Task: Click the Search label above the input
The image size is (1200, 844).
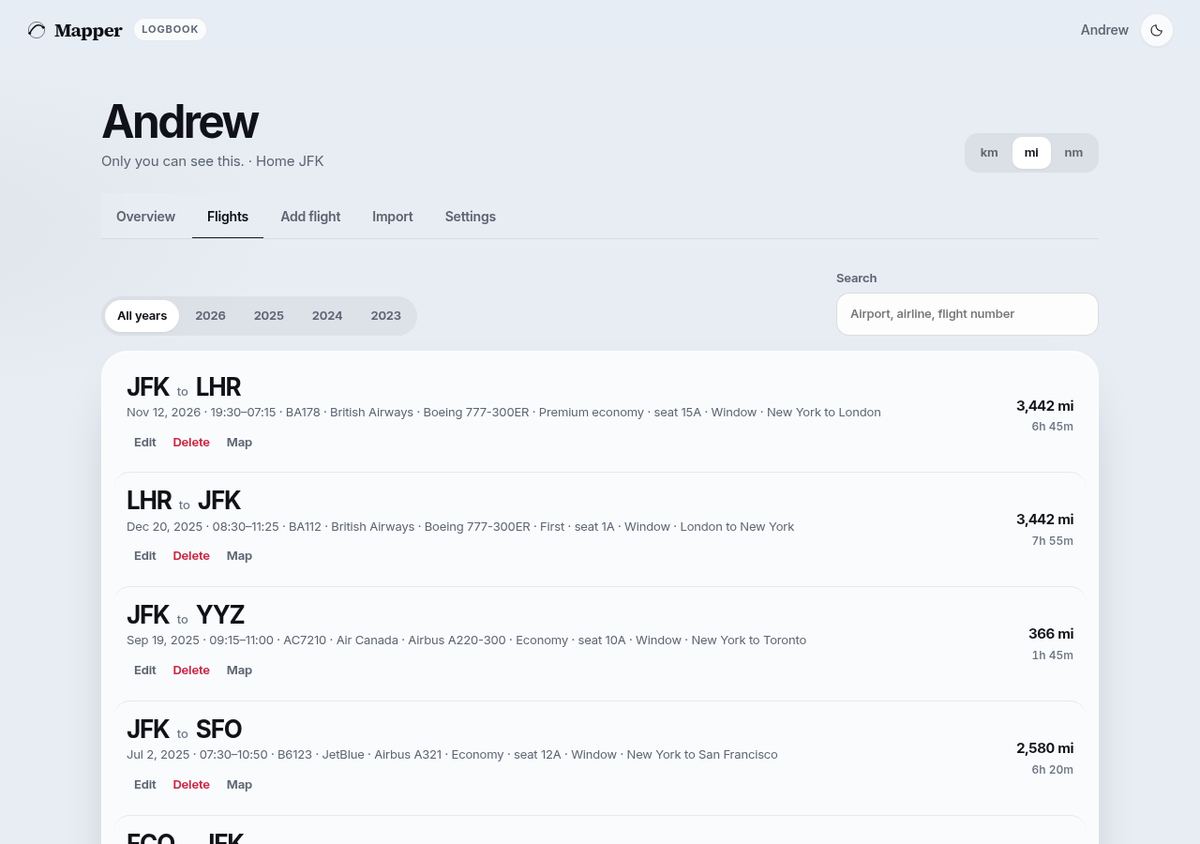Action: (x=856, y=278)
